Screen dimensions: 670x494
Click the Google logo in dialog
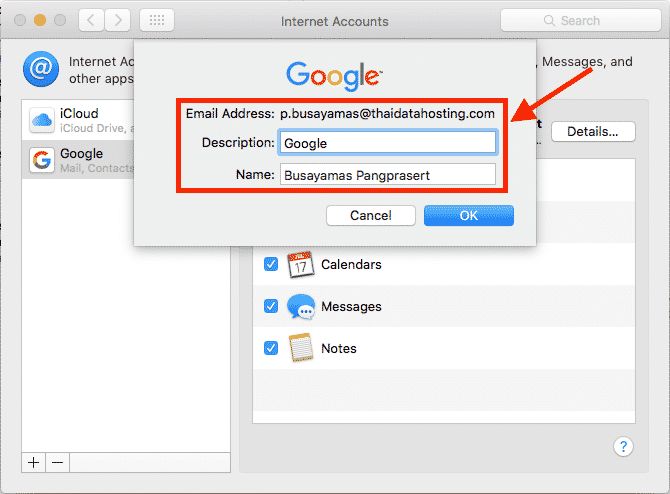334,76
